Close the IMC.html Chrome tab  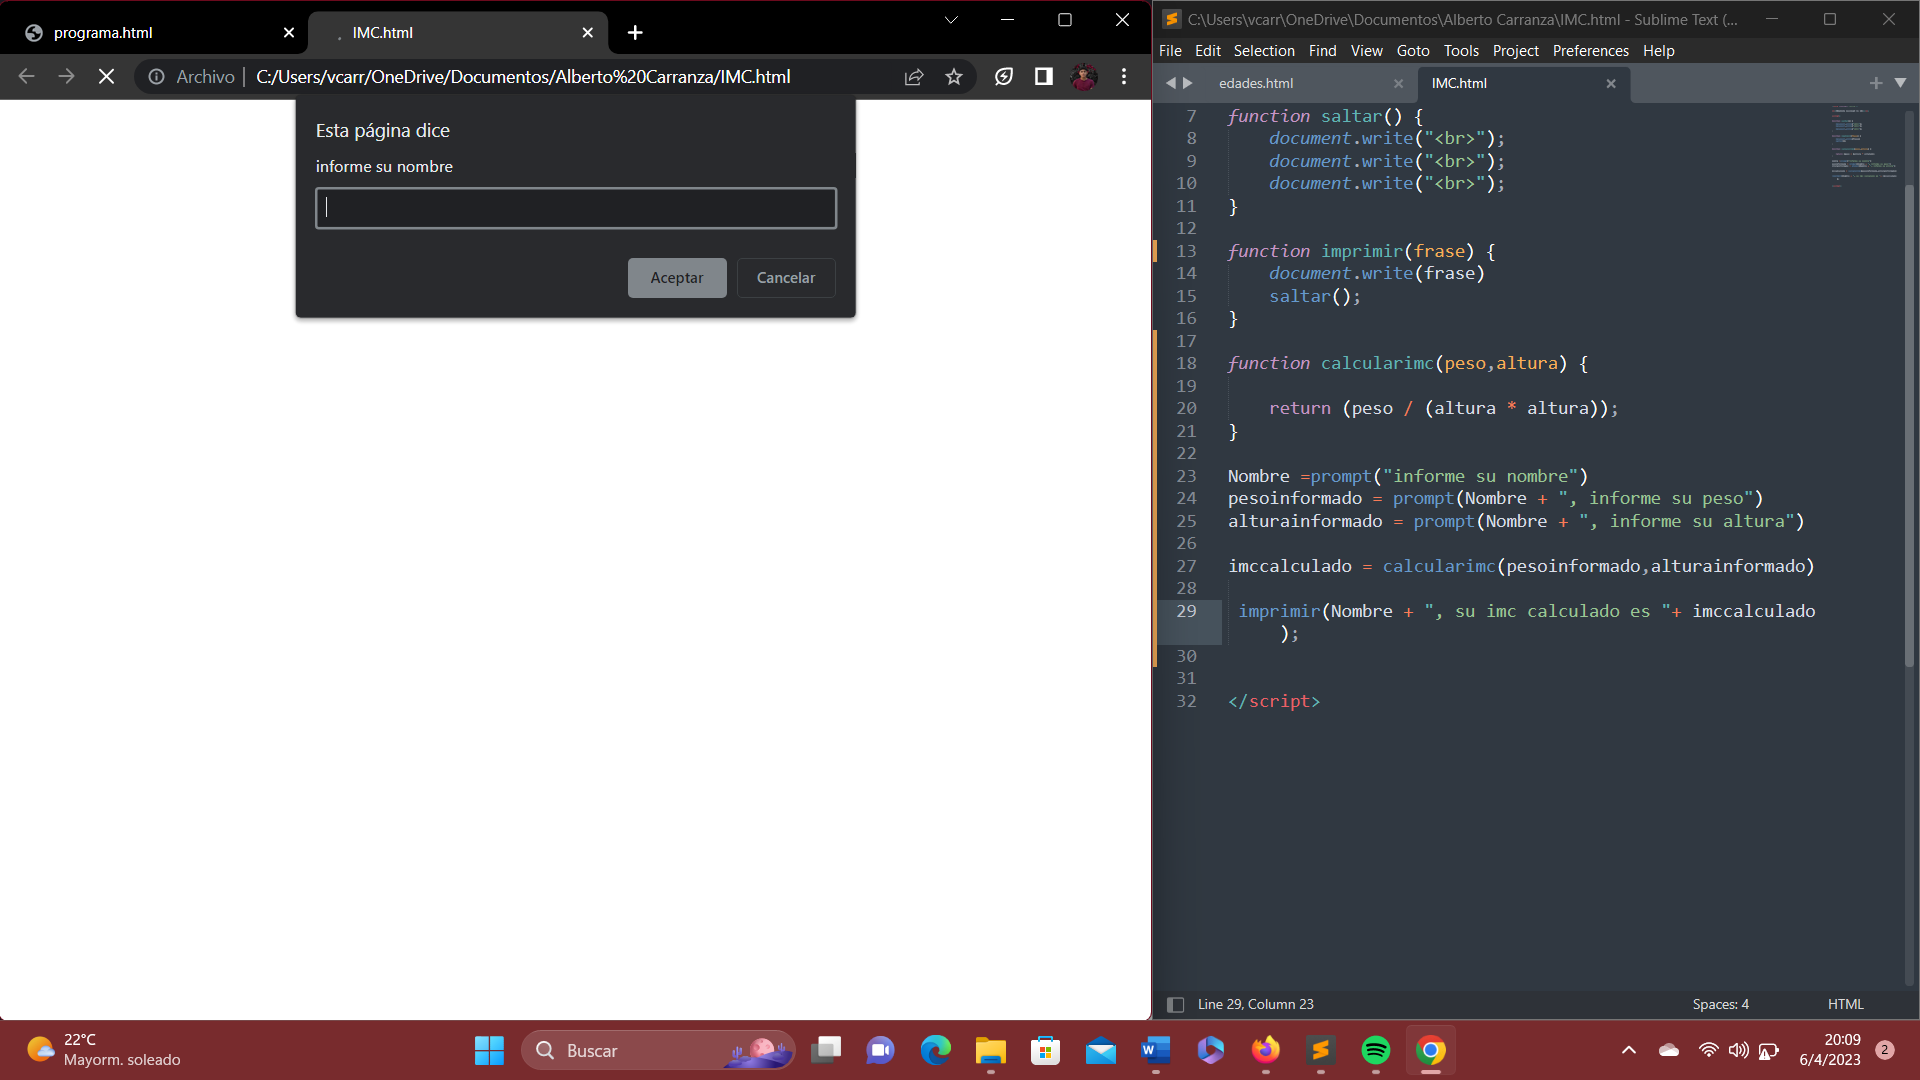click(x=588, y=33)
